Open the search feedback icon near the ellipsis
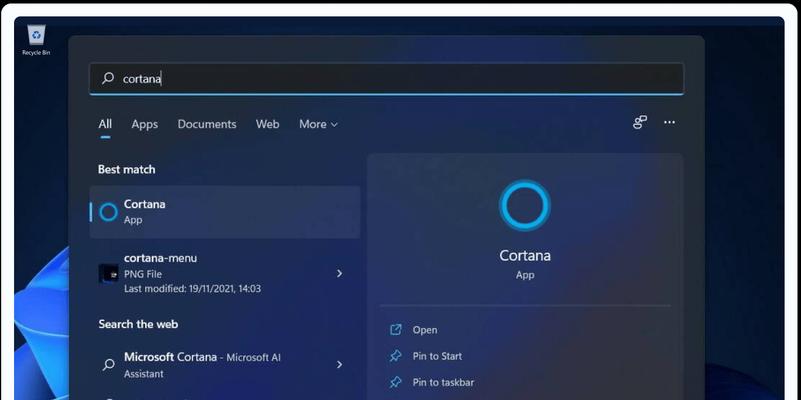The height and width of the screenshot is (400, 801). point(640,122)
